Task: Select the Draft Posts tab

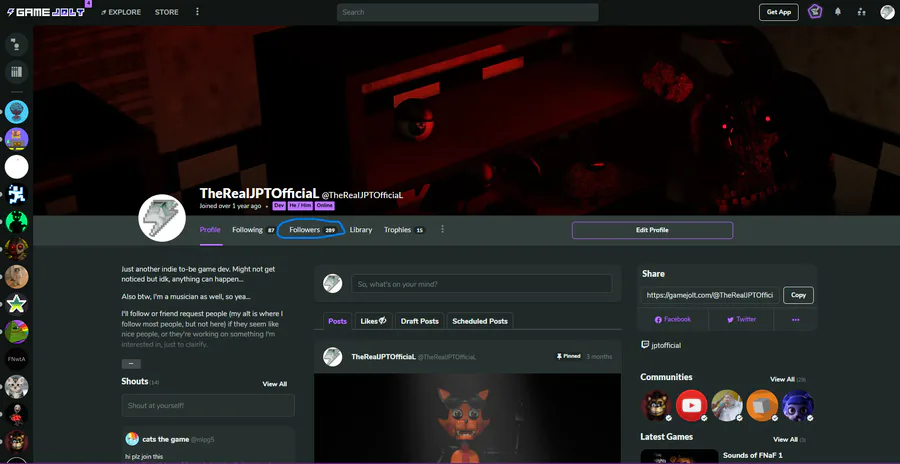Action: [x=420, y=321]
